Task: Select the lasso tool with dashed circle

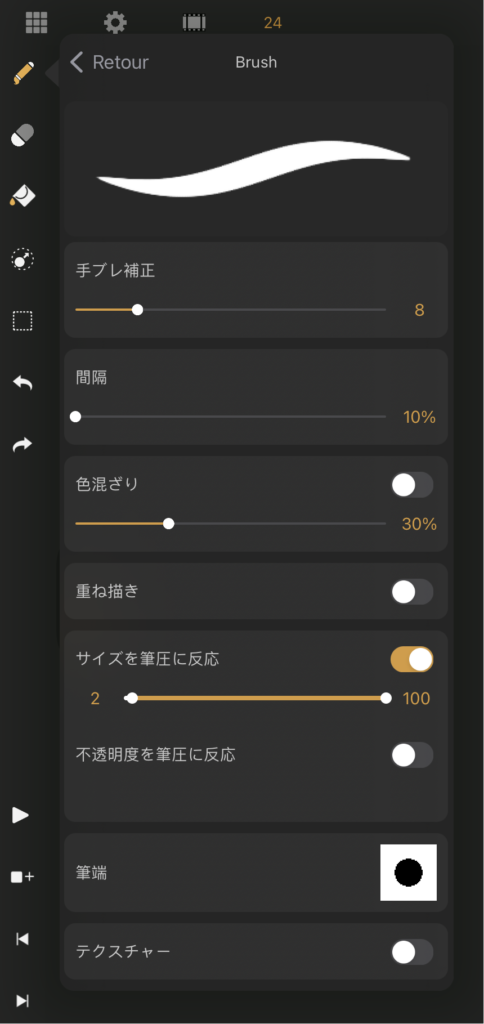Action: tap(23, 259)
